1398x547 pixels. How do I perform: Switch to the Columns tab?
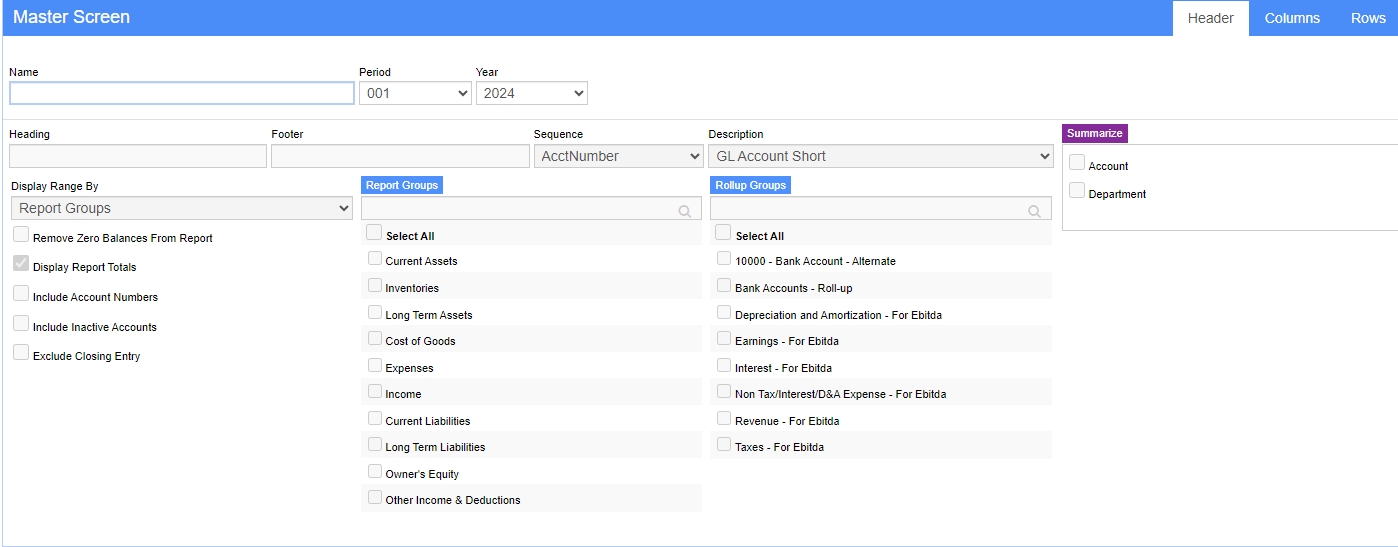coord(1292,18)
